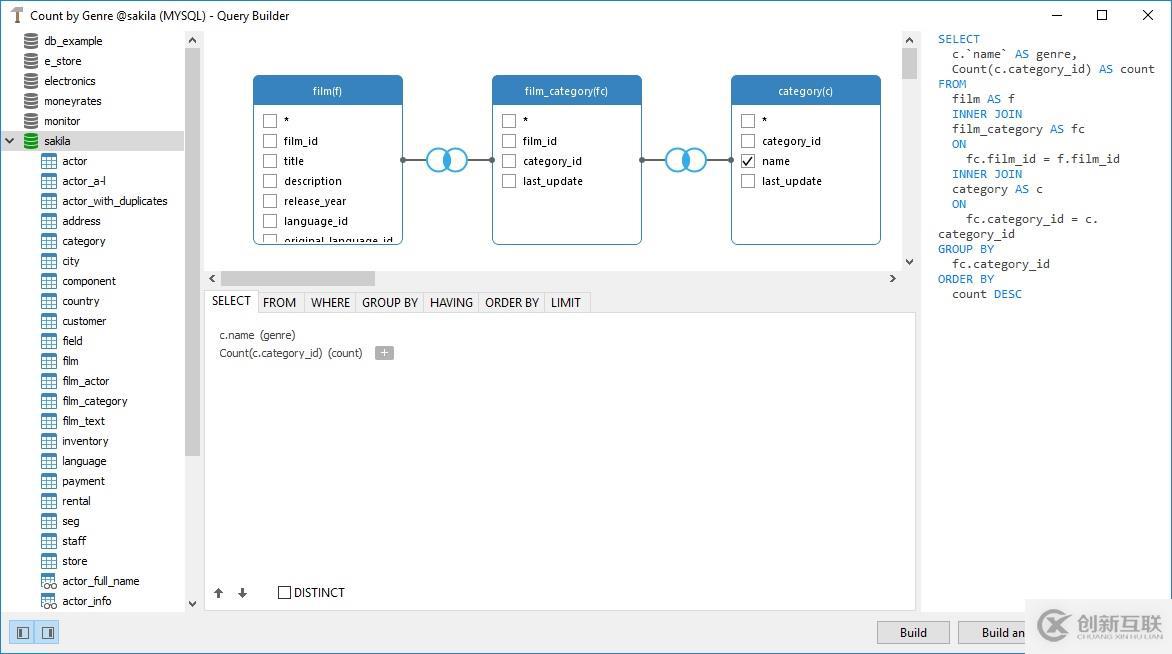1172x654 pixels.
Task: Check the description column in film table
Action: (x=270, y=181)
